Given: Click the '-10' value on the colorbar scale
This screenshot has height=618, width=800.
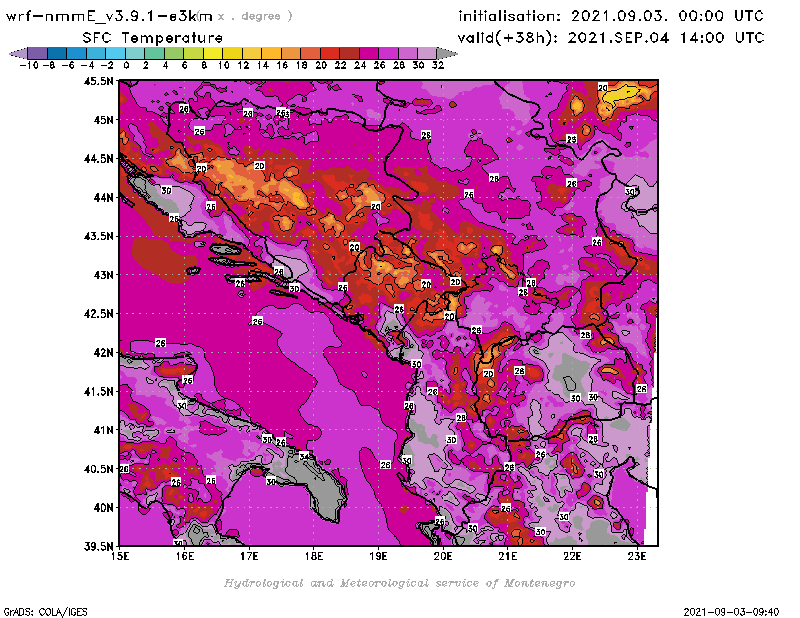Looking at the screenshot, I should tap(29, 65).
